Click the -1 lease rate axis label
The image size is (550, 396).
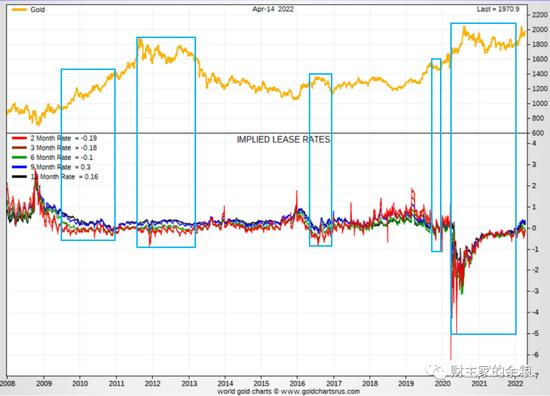tap(534, 249)
